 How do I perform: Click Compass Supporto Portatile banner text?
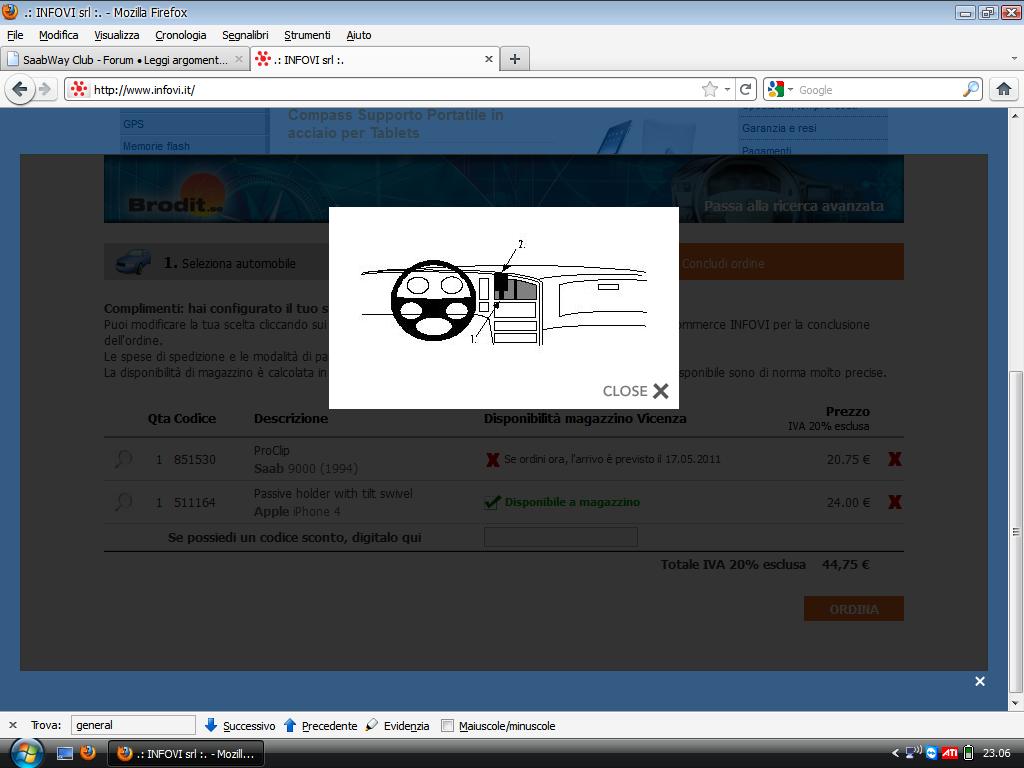(x=395, y=124)
